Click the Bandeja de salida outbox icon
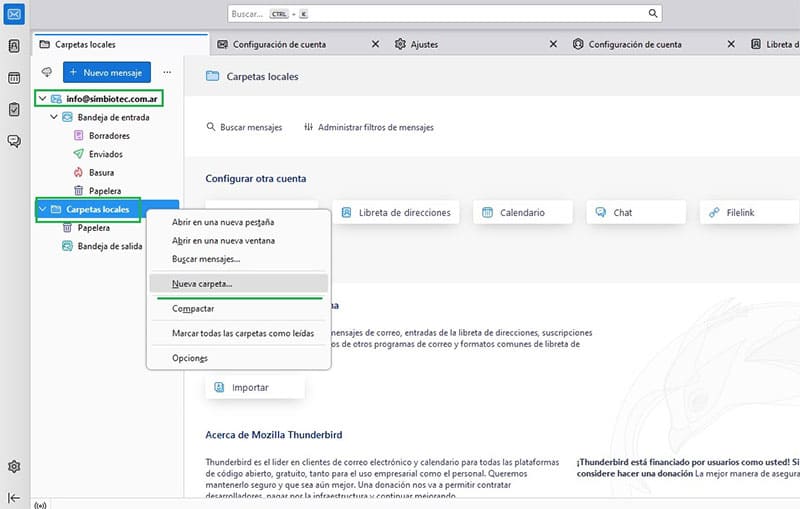Viewport: 800px width, 509px height. click(x=67, y=246)
